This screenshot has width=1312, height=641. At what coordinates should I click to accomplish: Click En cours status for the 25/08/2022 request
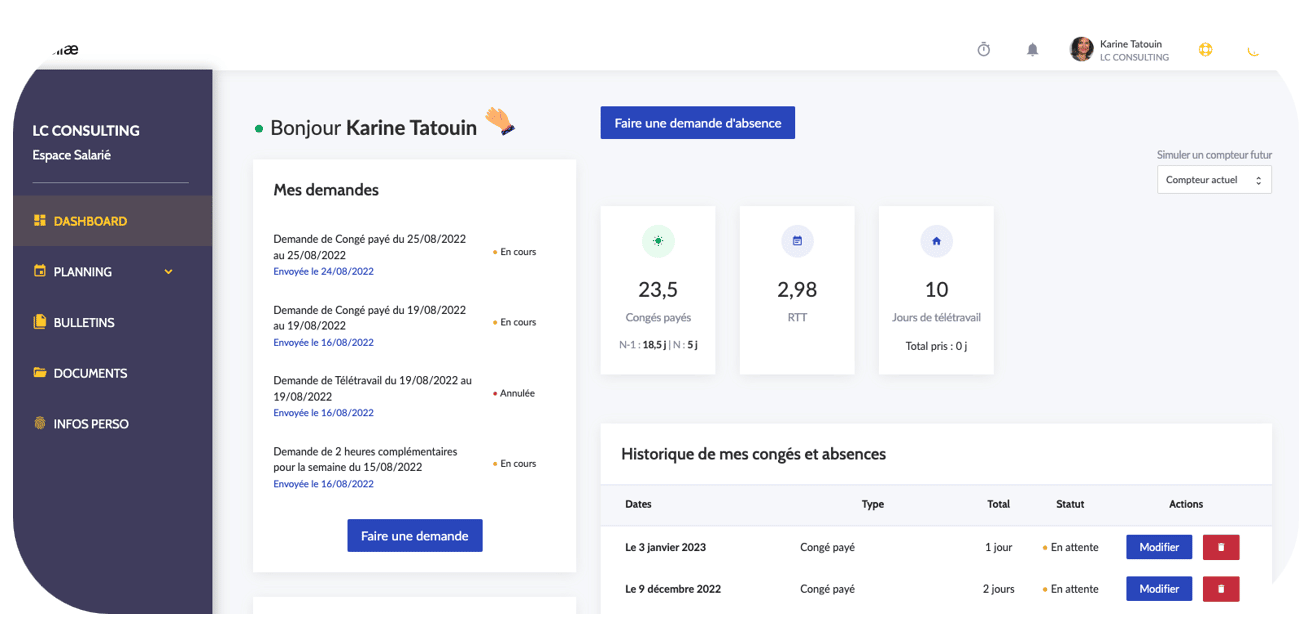pyautogui.click(x=514, y=252)
